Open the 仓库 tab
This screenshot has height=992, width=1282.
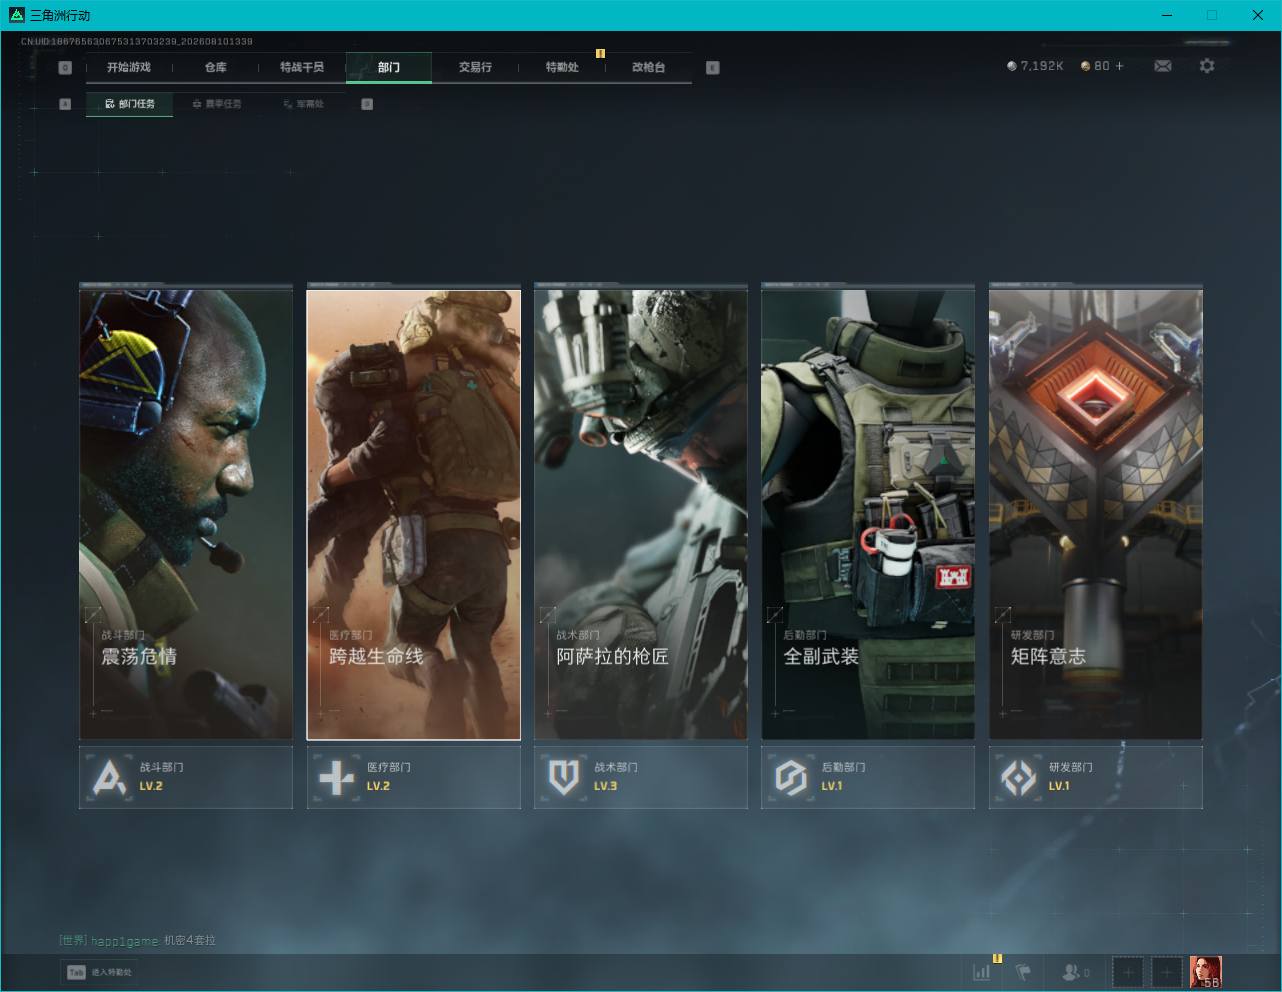pyautogui.click(x=215, y=67)
